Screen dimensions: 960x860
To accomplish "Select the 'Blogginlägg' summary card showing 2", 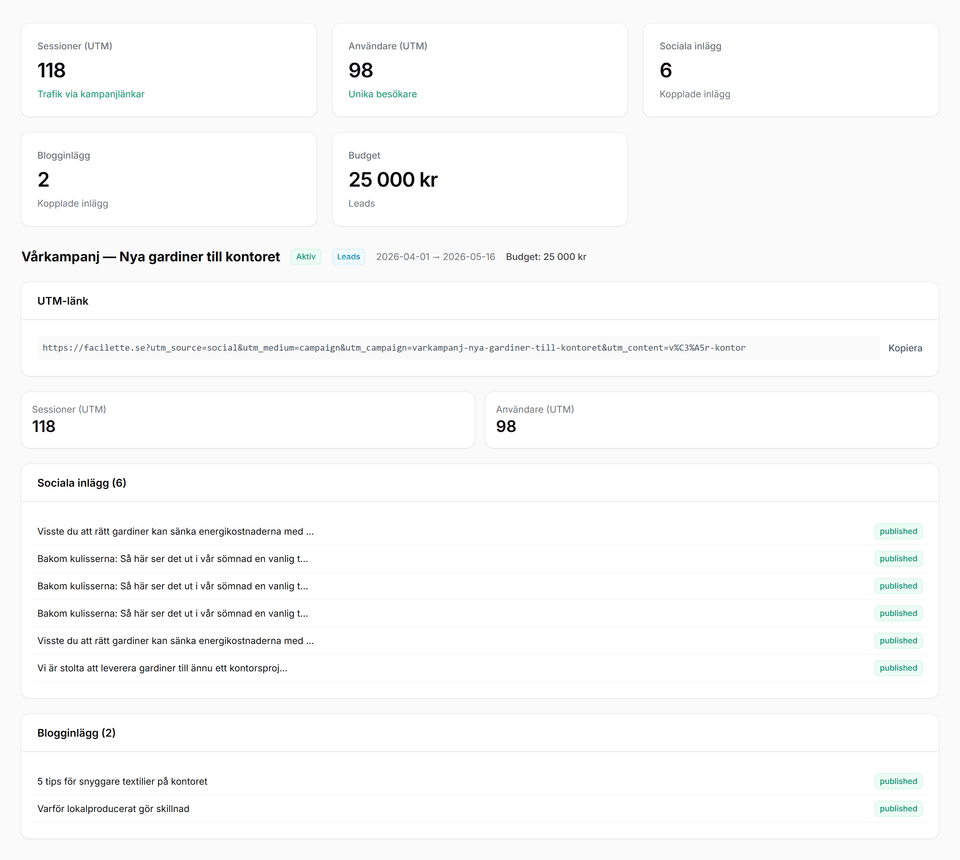I will [x=169, y=180].
